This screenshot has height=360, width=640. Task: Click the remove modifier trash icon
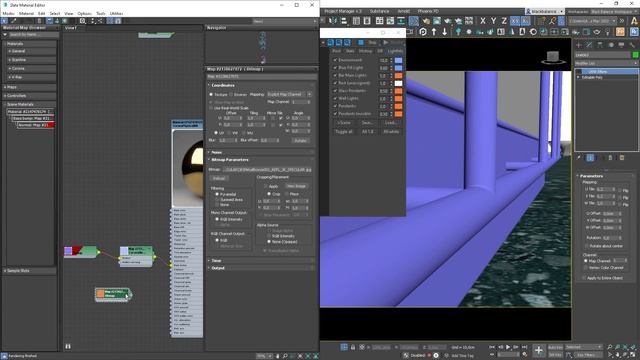[x=611, y=158]
